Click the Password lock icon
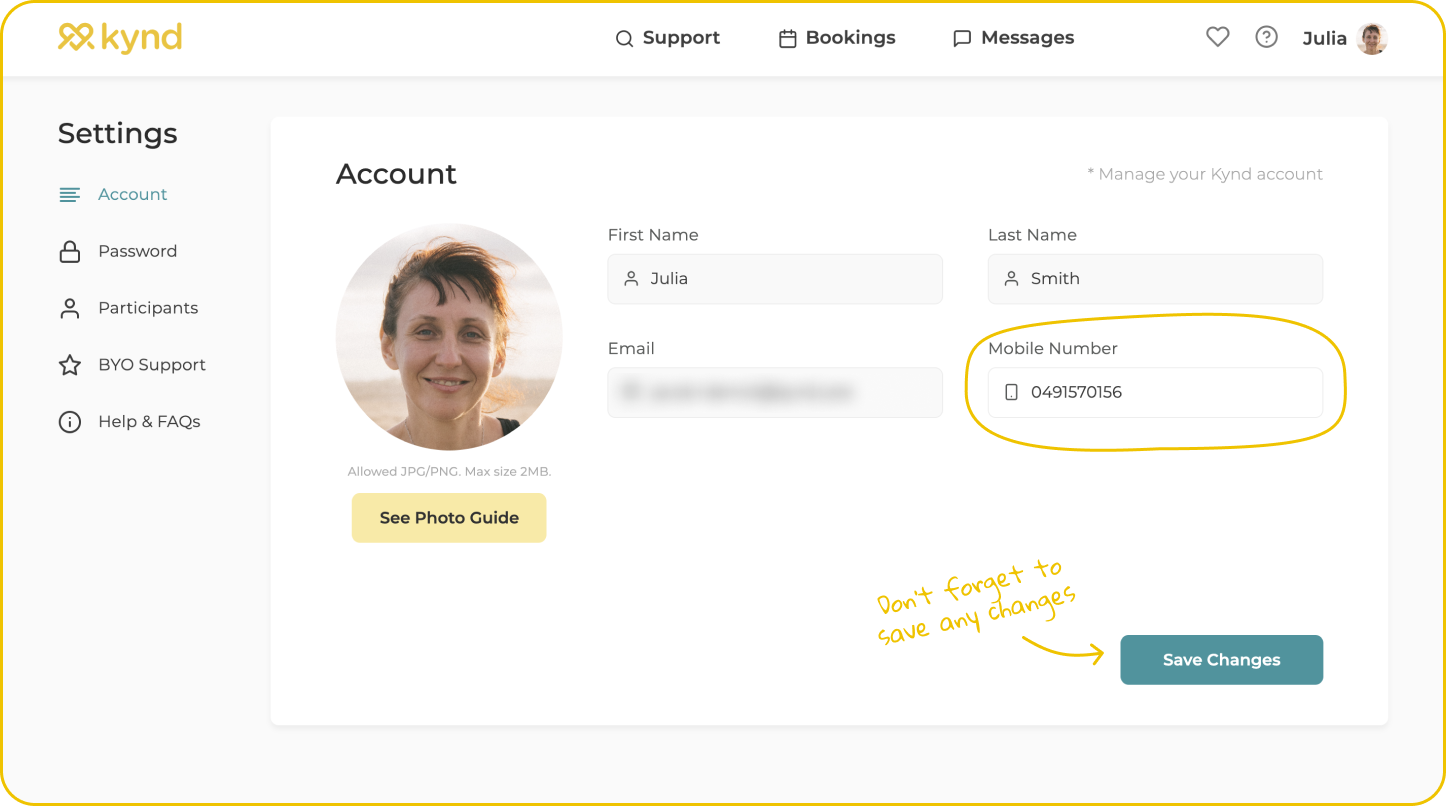The height and width of the screenshot is (806, 1446). 70,251
